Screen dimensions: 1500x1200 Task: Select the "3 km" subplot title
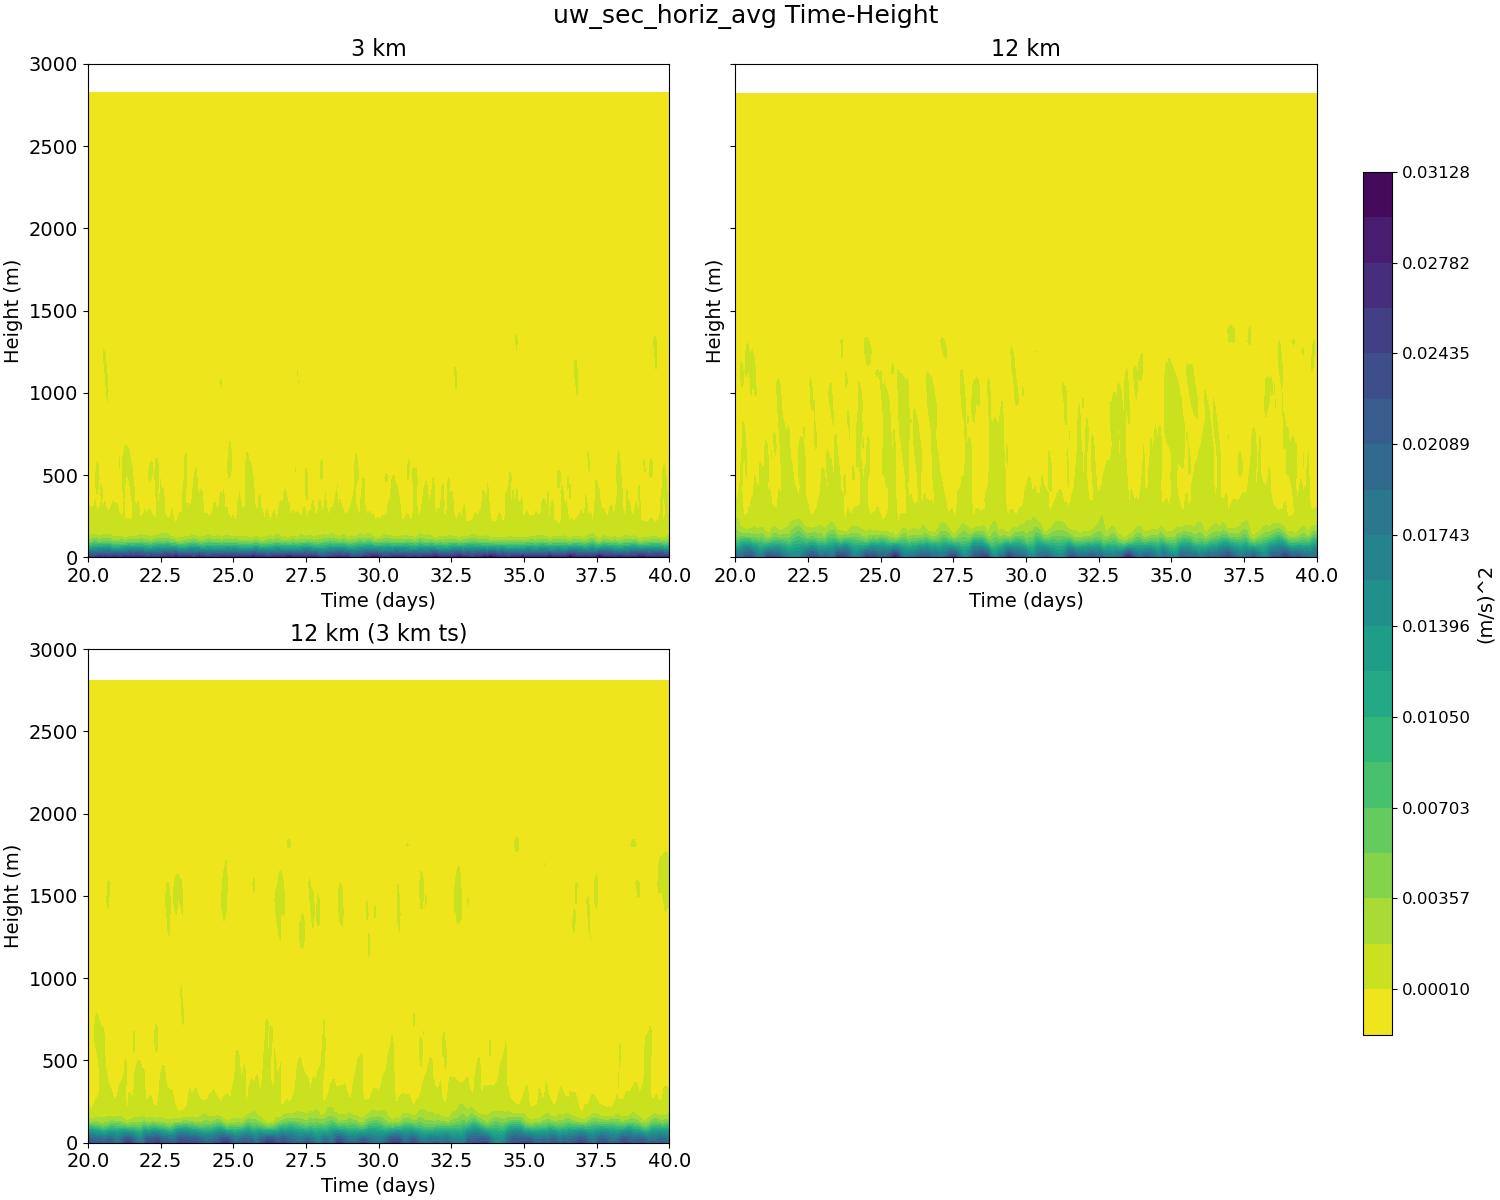pyautogui.click(x=378, y=48)
